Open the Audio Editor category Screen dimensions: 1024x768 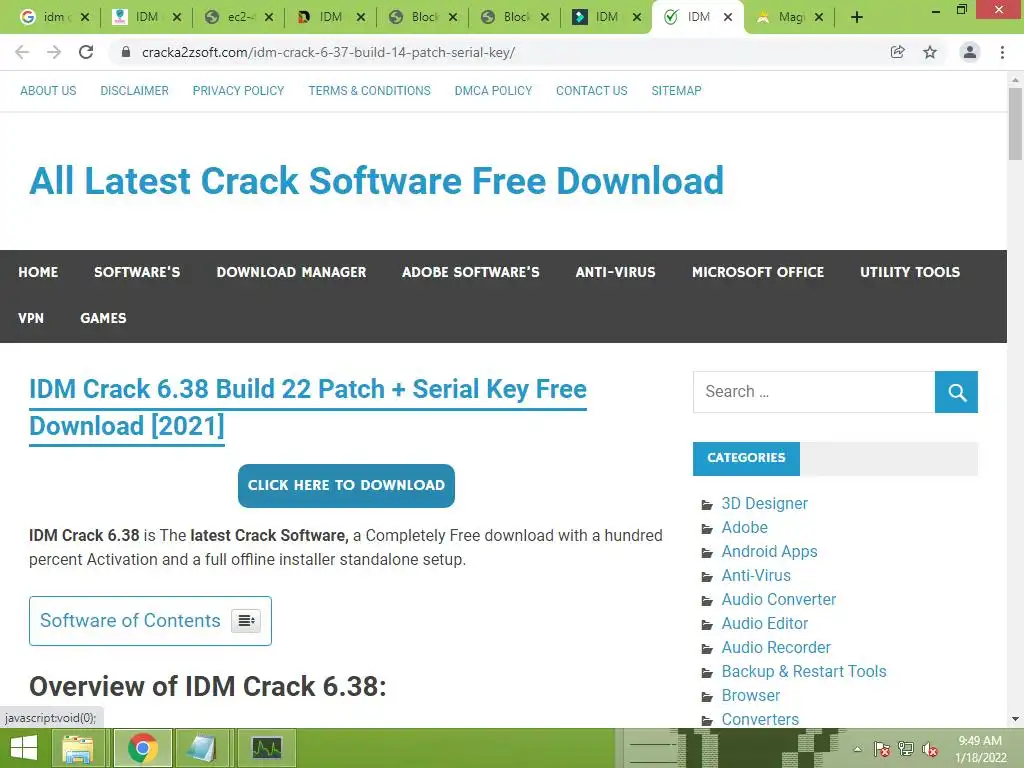765,624
